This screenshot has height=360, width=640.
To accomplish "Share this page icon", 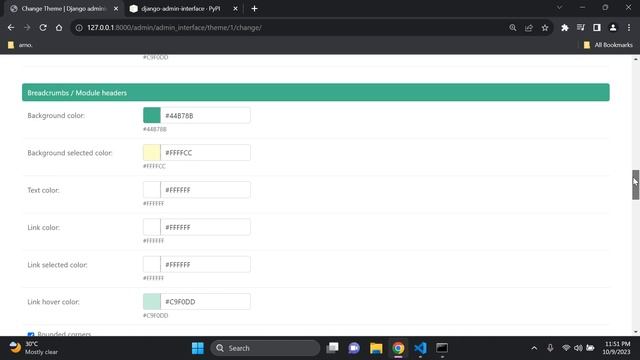I will click(529, 28).
